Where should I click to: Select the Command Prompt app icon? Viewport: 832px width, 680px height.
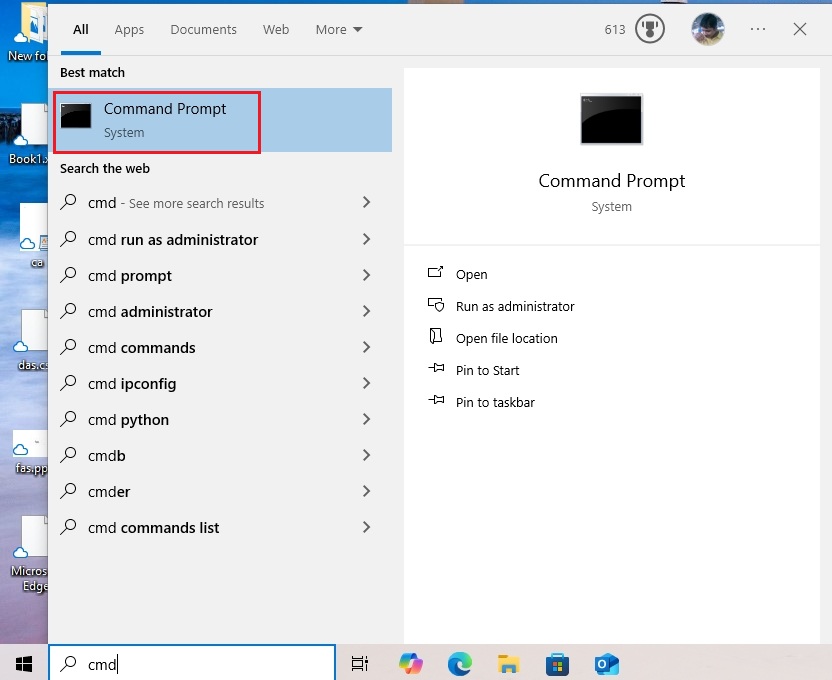(76, 116)
